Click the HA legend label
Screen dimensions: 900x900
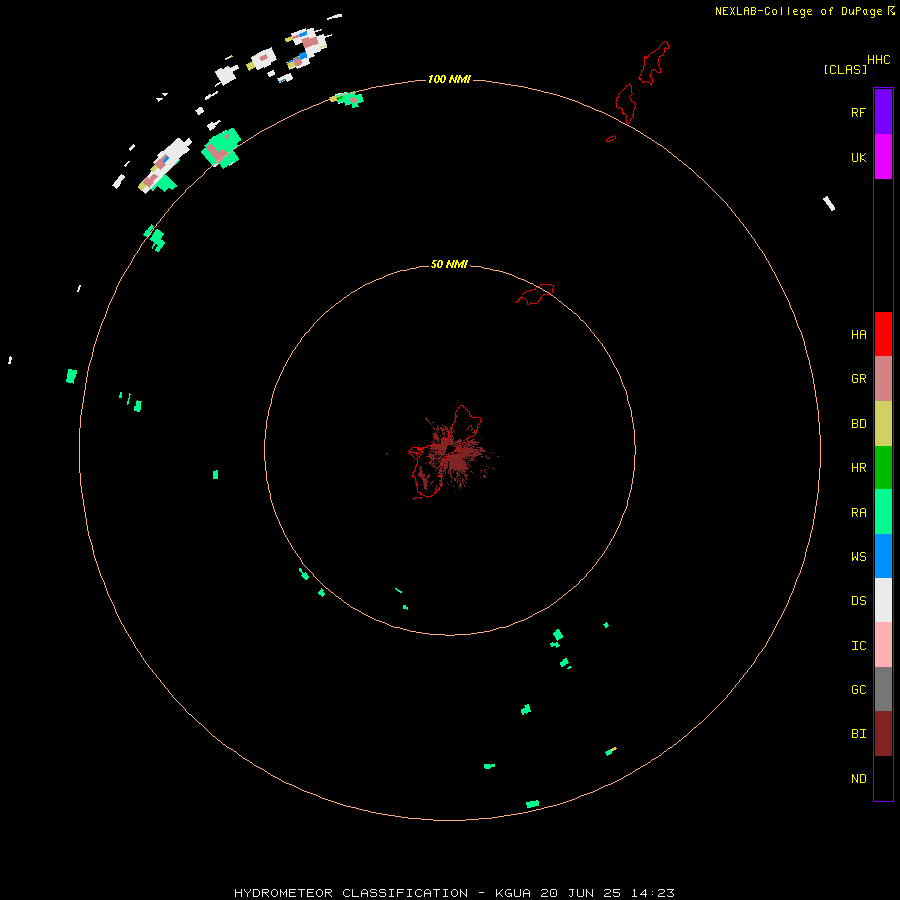(x=858, y=334)
